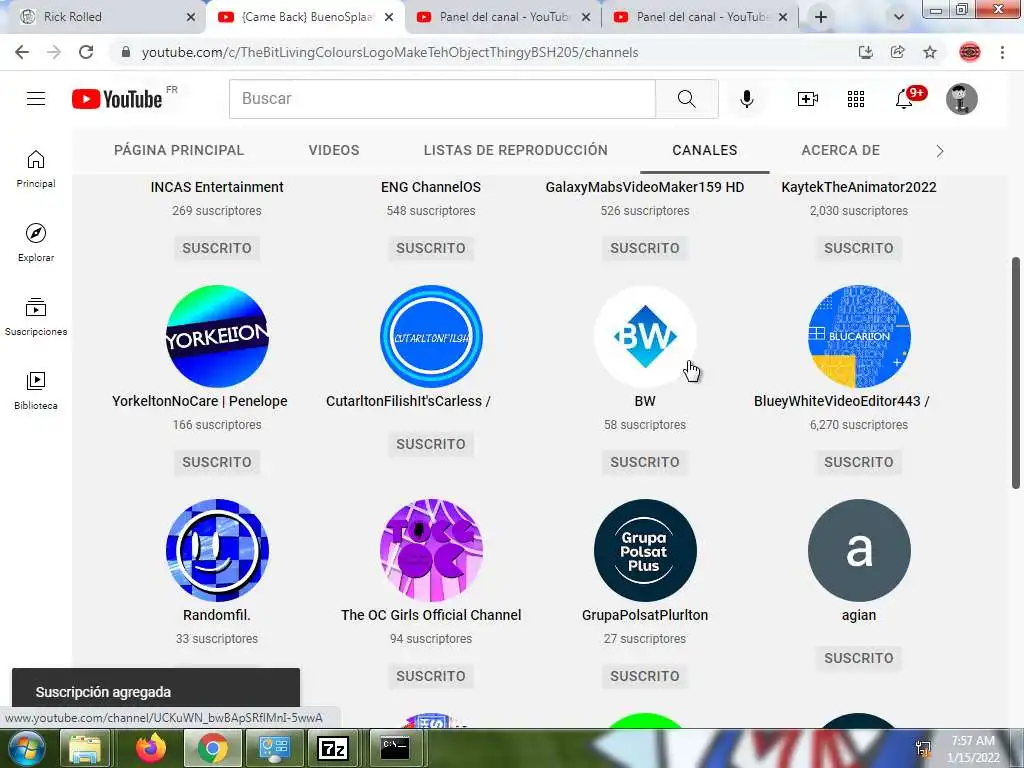Viewport: 1024px width, 768px height.
Task: Toggle SUSCRITO for INCAS Entertainment
Action: coord(217,248)
